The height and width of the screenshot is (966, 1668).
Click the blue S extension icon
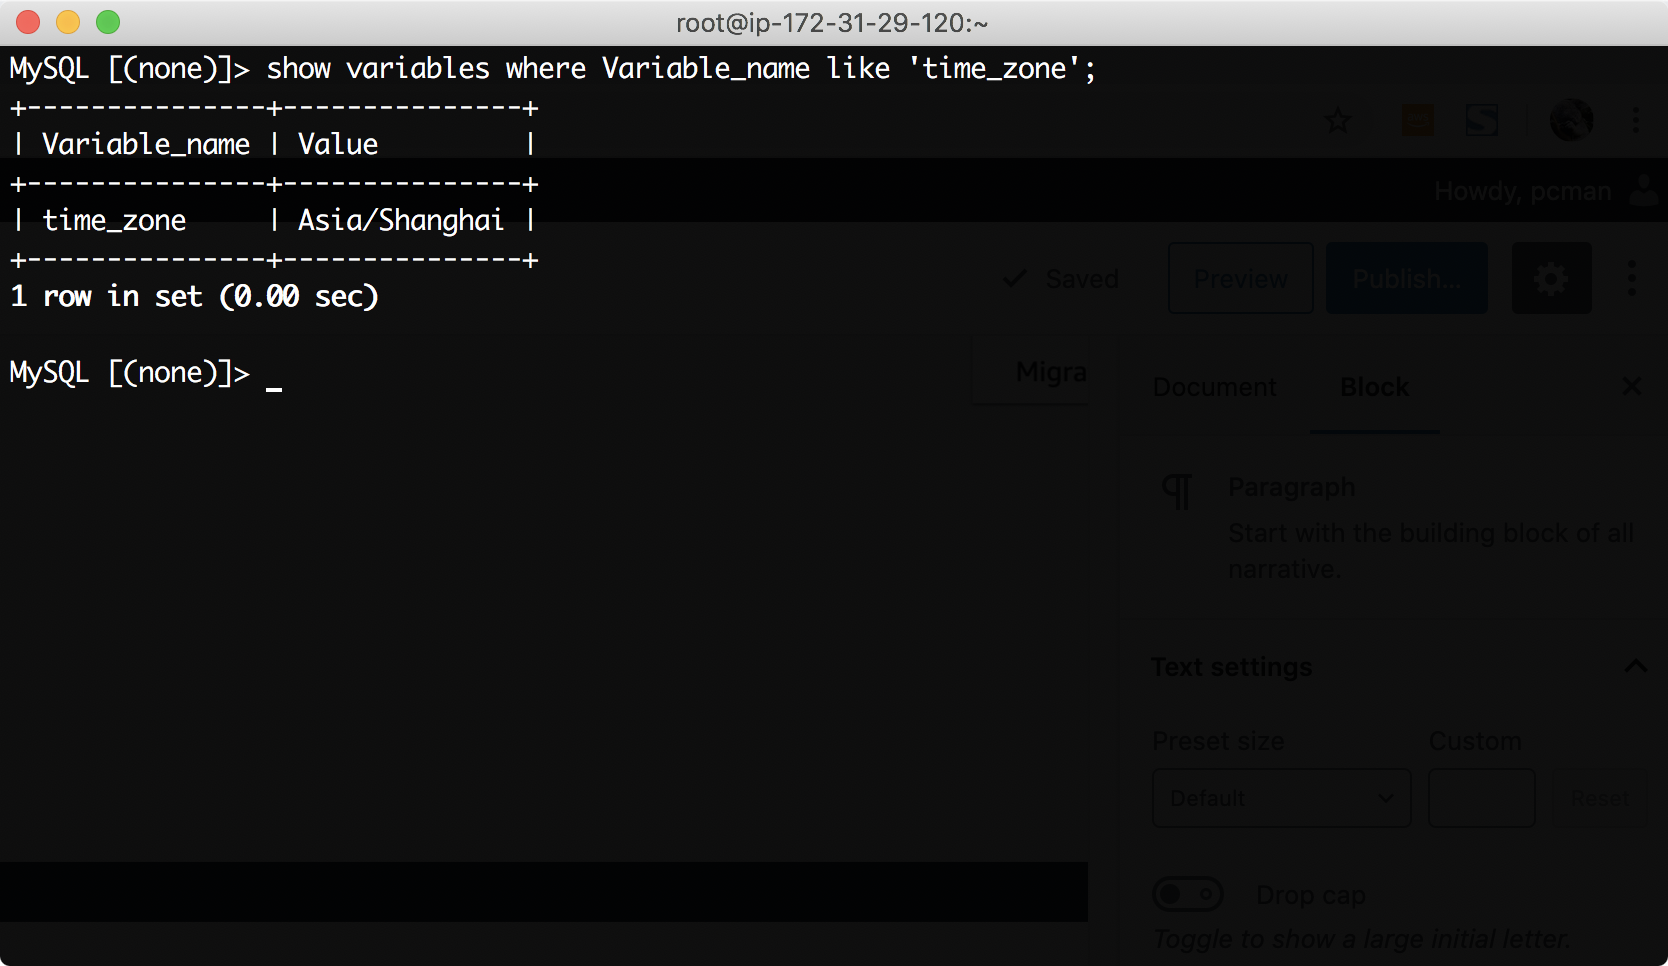click(x=1481, y=121)
